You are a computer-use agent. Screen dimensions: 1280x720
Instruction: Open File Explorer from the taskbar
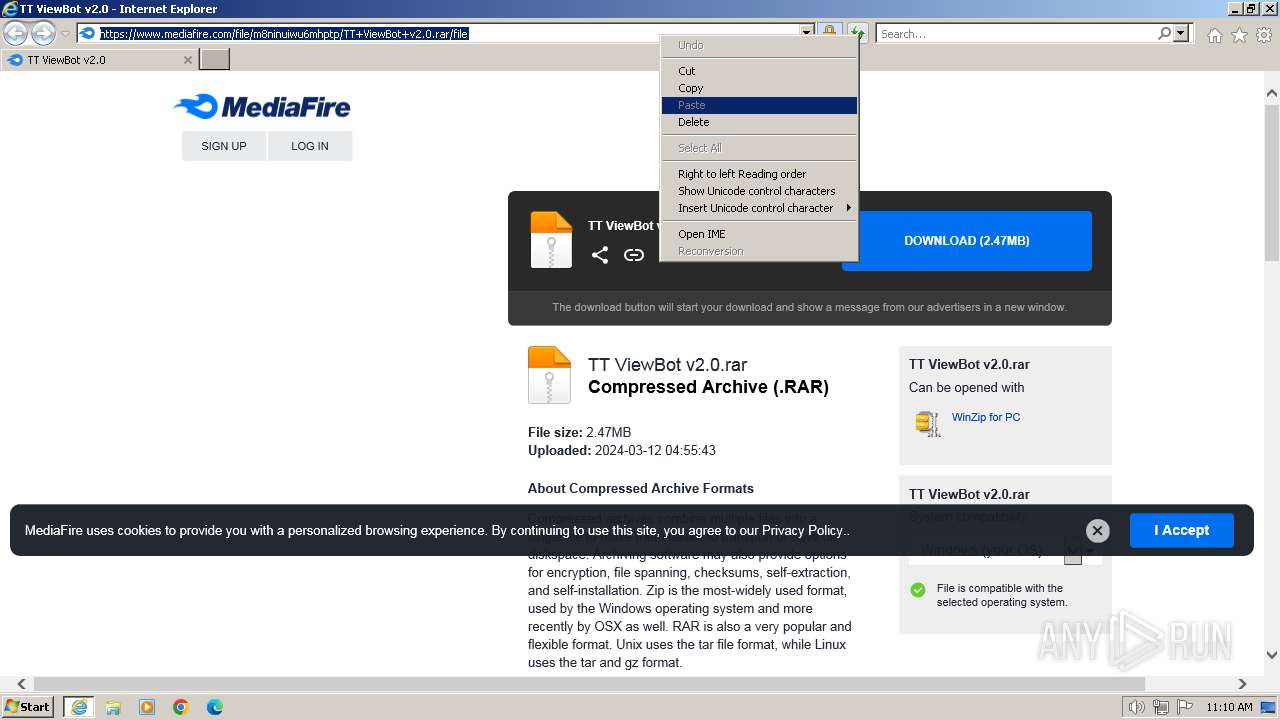[113, 707]
